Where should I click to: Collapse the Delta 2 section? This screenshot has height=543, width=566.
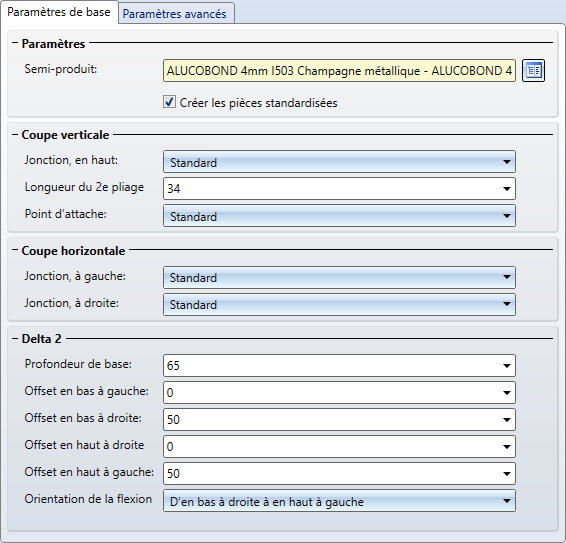(x=15, y=338)
